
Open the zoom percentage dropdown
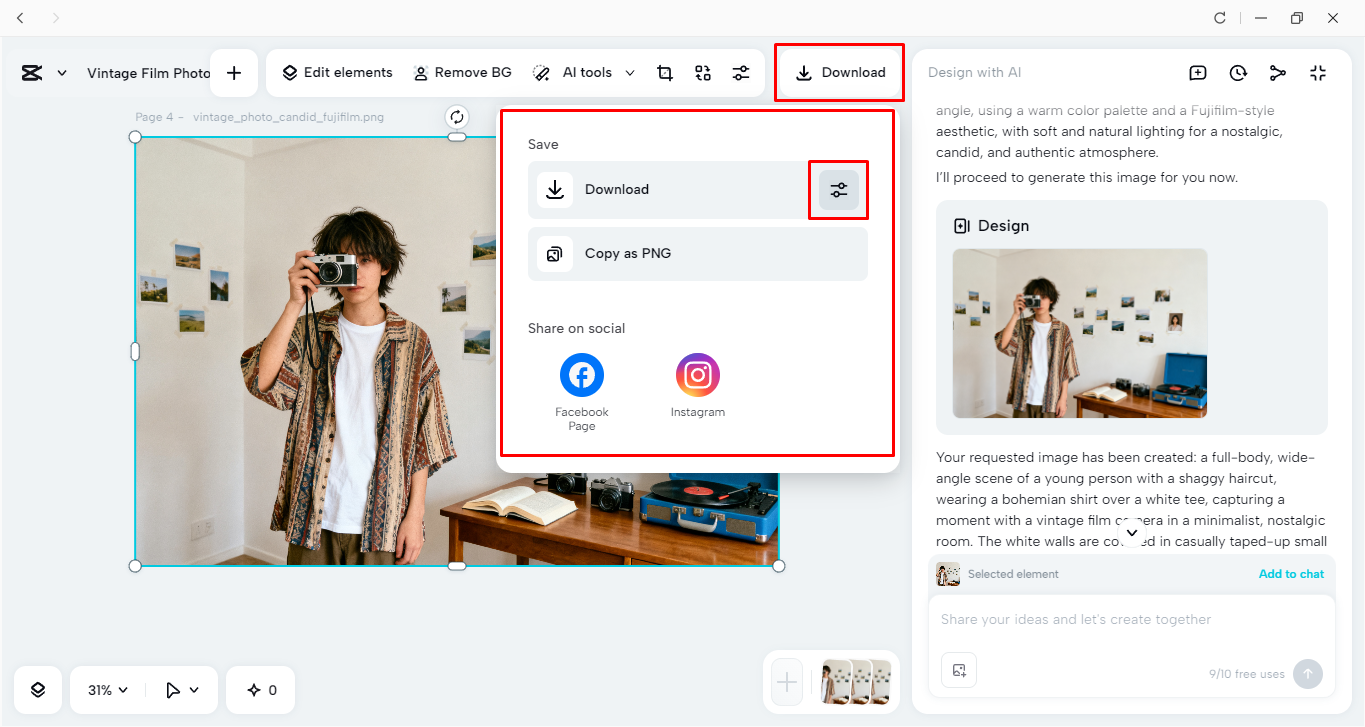104,689
